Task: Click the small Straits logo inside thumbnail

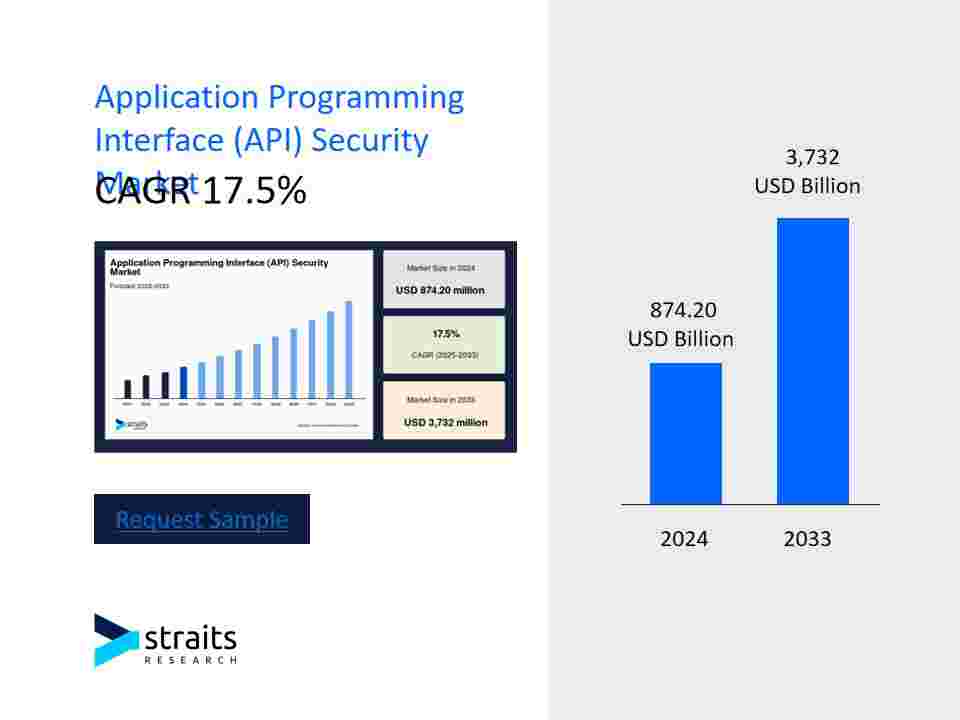Action: point(132,424)
